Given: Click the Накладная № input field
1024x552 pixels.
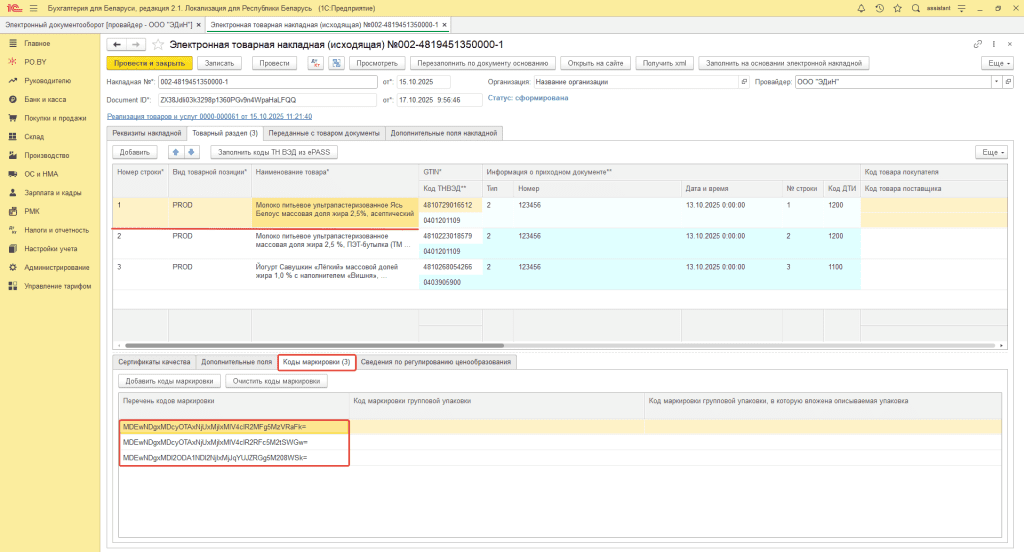Looking at the screenshot, I should coord(267,82).
